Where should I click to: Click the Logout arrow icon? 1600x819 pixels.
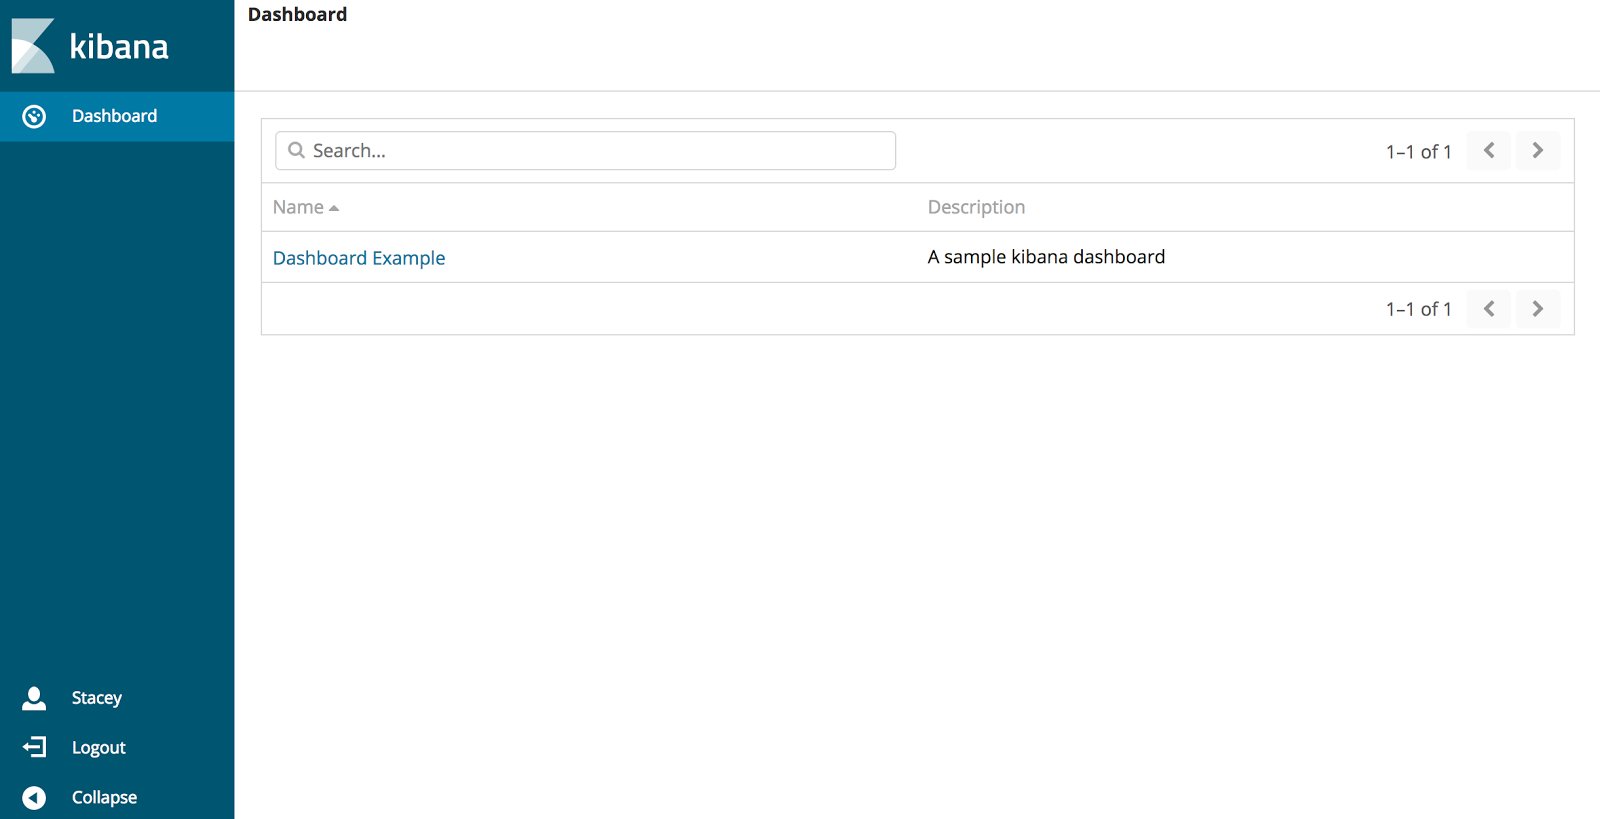pyautogui.click(x=34, y=747)
